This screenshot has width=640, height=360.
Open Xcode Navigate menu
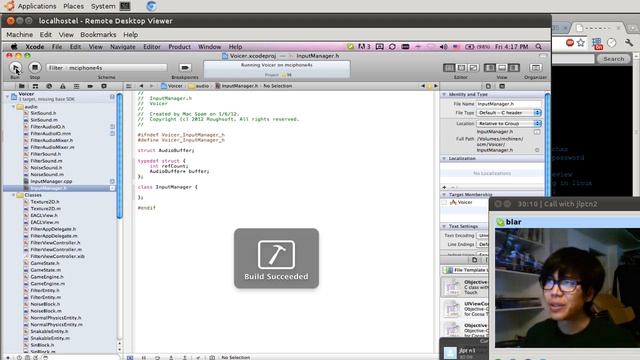pos(123,47)
